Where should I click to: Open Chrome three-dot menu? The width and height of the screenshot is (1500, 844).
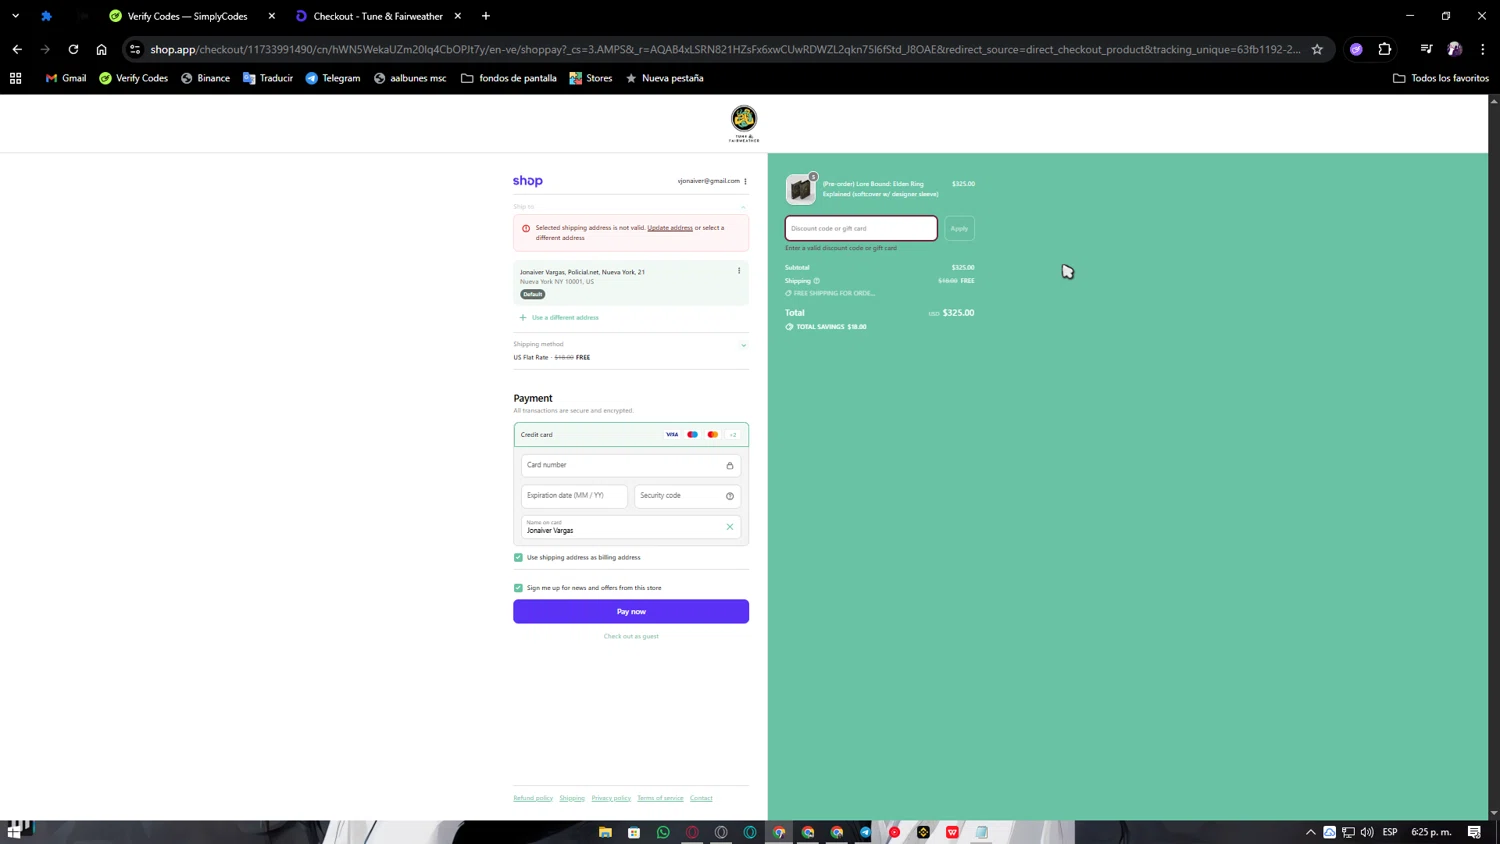(x=1483, y=49)
